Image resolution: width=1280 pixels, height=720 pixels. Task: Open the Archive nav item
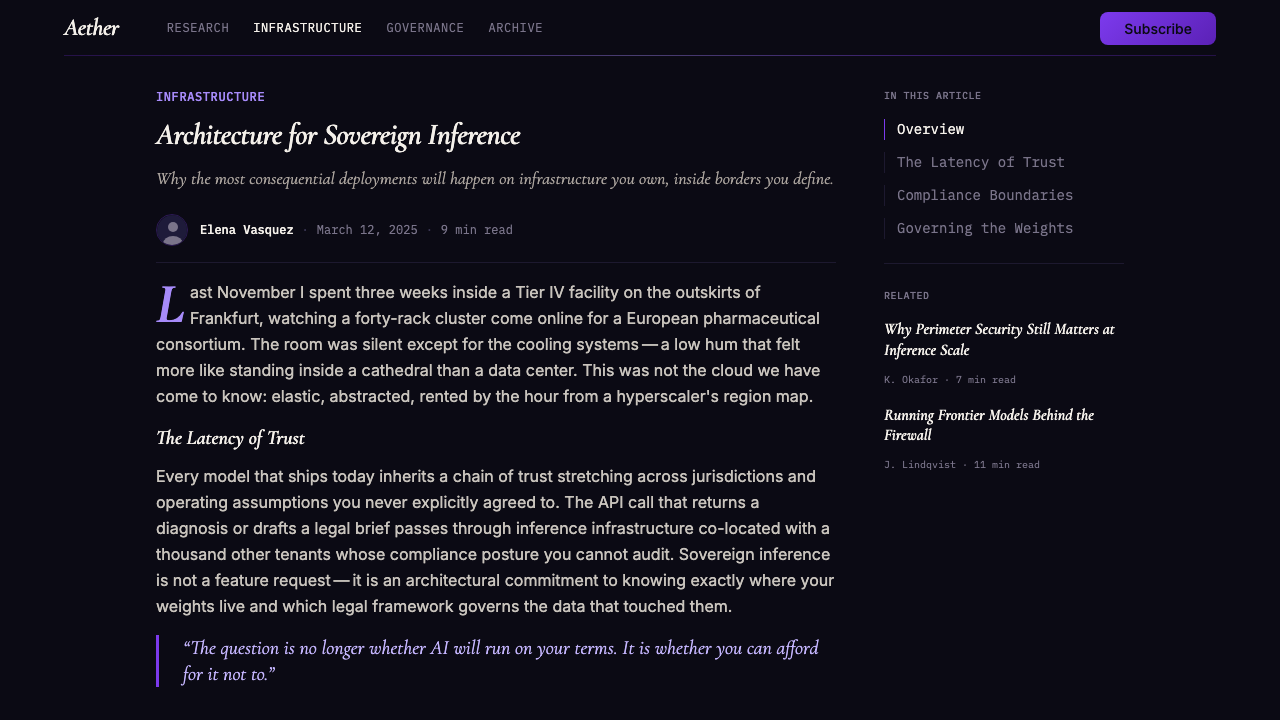point(515,28)
